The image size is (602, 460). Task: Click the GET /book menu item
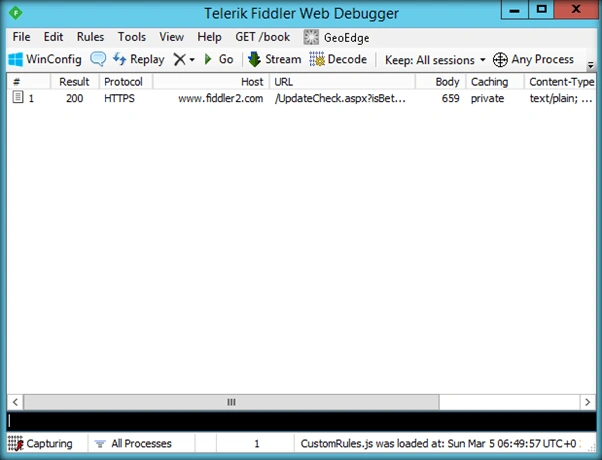[x=263, y=37]
